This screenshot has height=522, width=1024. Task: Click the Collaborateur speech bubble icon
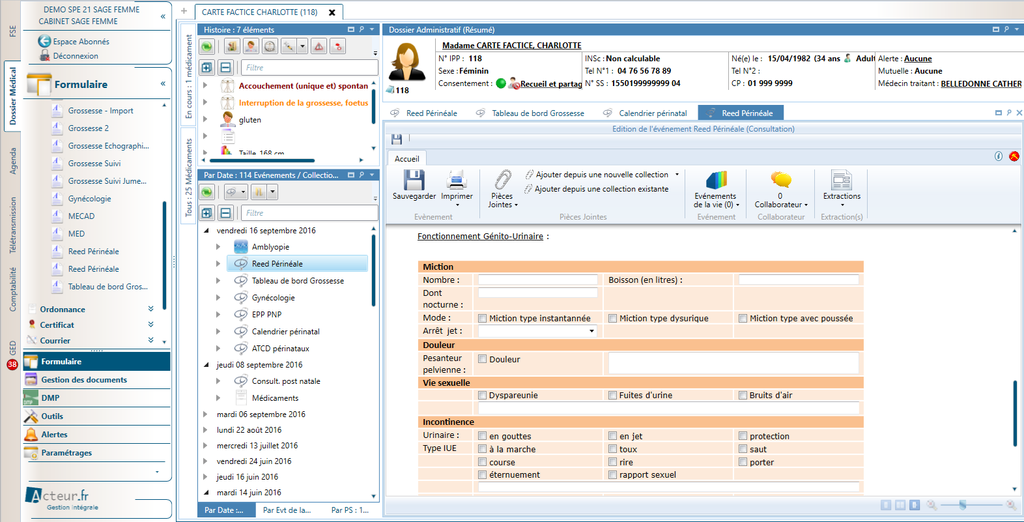point(780,181)
